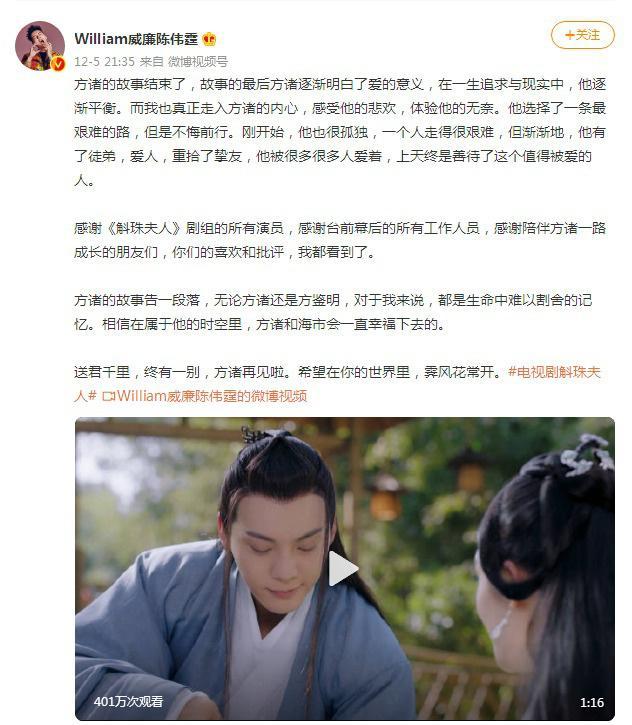
Task: Play the video using the triangle play button
Action: pyautogui.click(x=343, y=569)
